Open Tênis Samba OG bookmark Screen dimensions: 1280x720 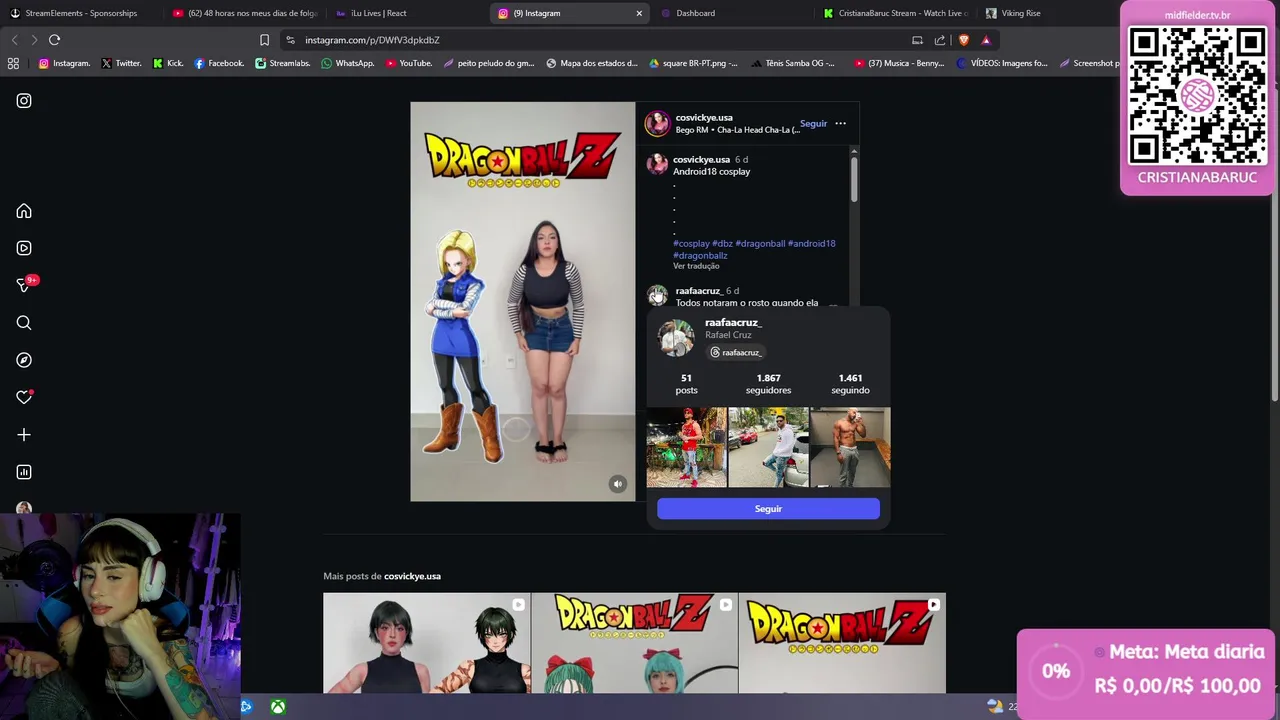point(793,63)
